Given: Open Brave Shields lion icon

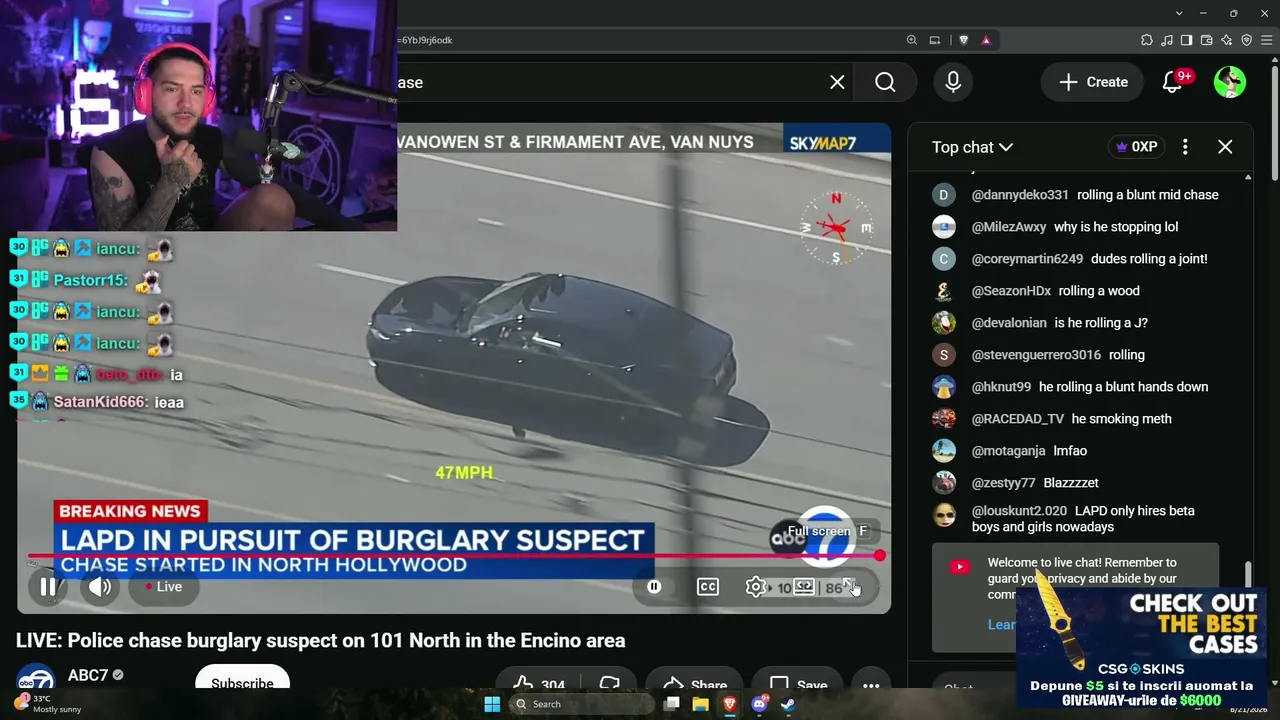Looking at the screenshot, I should [963, 40].
